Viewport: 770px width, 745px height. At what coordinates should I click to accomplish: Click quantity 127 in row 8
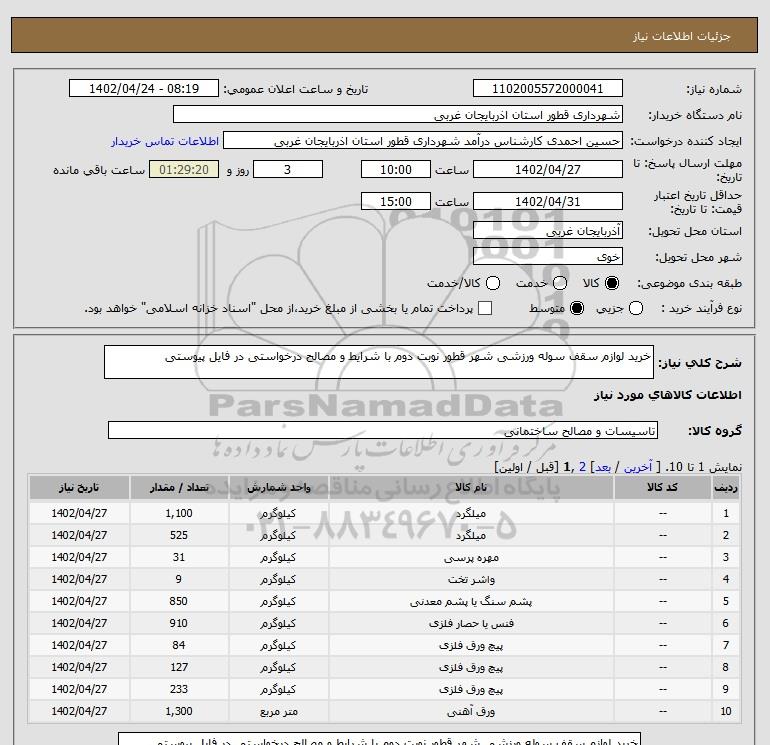pos(179,667)
